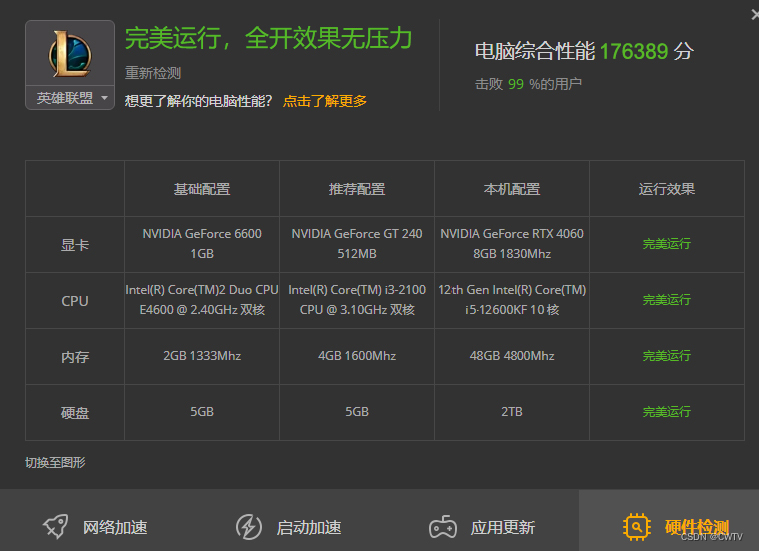Screen dimensions: 759x551
Task: Click 5GB in the 基础配置 disk cell
Action: click(202, 412)
